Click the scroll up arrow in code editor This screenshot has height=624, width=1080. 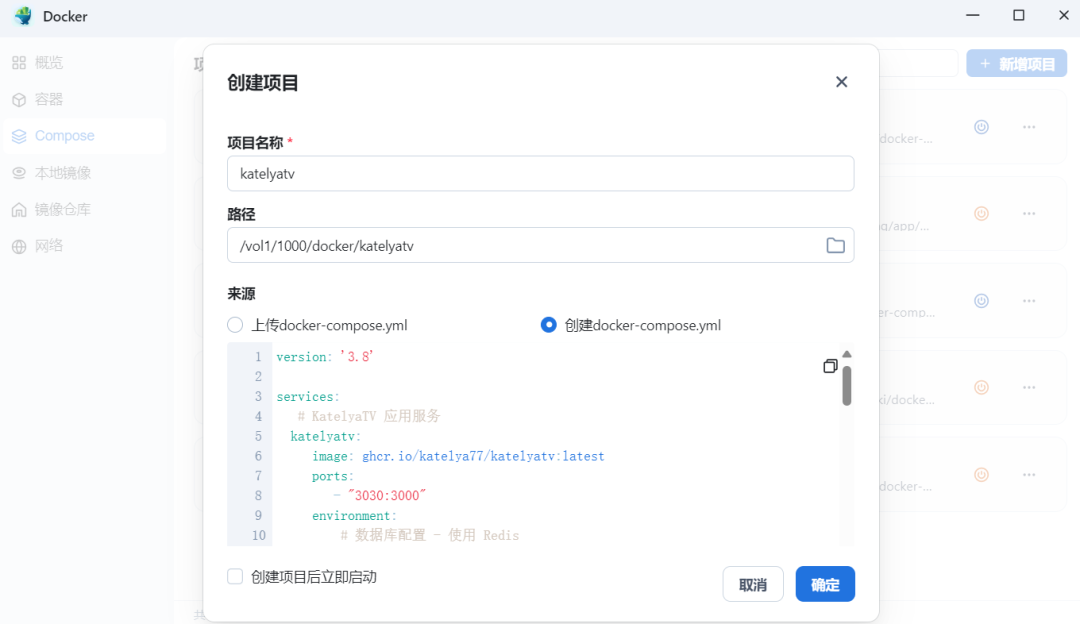[x=847, y=354]
